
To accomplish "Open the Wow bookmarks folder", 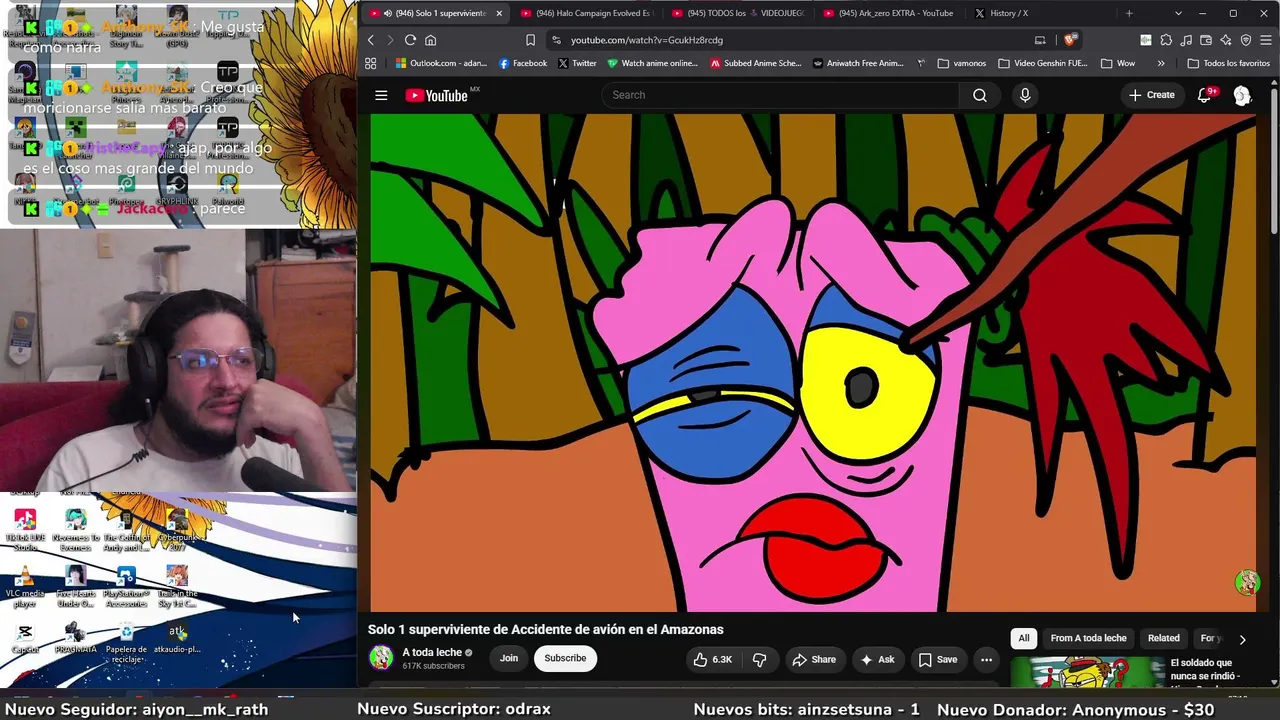I will click(1118, 63).
